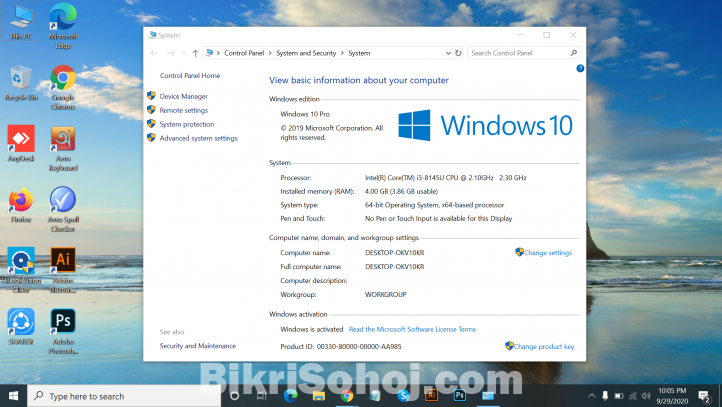Image resolution: width=722 pixels, height=407 pixels.
Task: Focus the Search Control Panel field
Action: coord(524,53)
